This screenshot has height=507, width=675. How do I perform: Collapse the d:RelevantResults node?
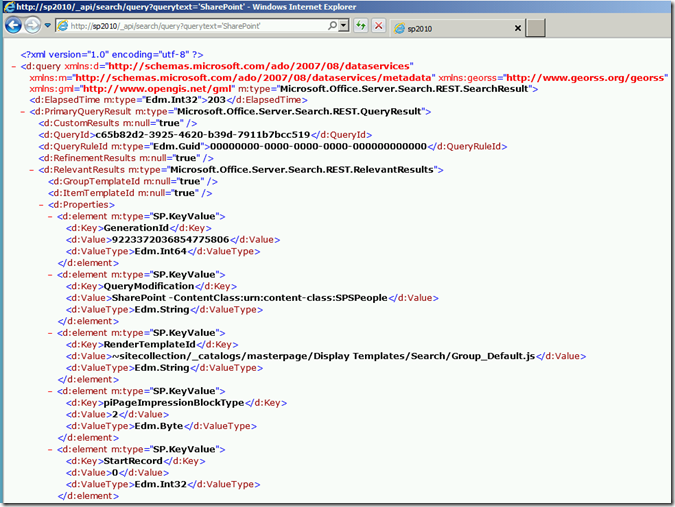[32, 170]
